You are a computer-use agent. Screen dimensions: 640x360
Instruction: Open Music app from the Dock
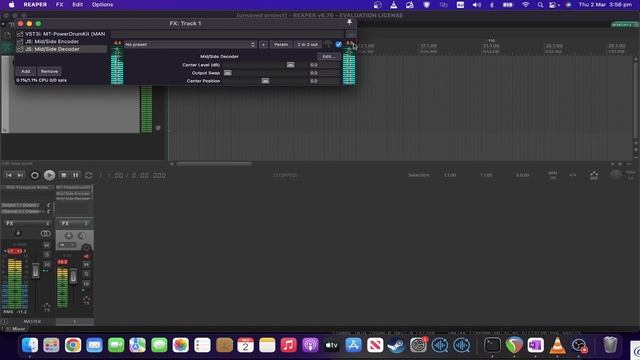(289, 345)
